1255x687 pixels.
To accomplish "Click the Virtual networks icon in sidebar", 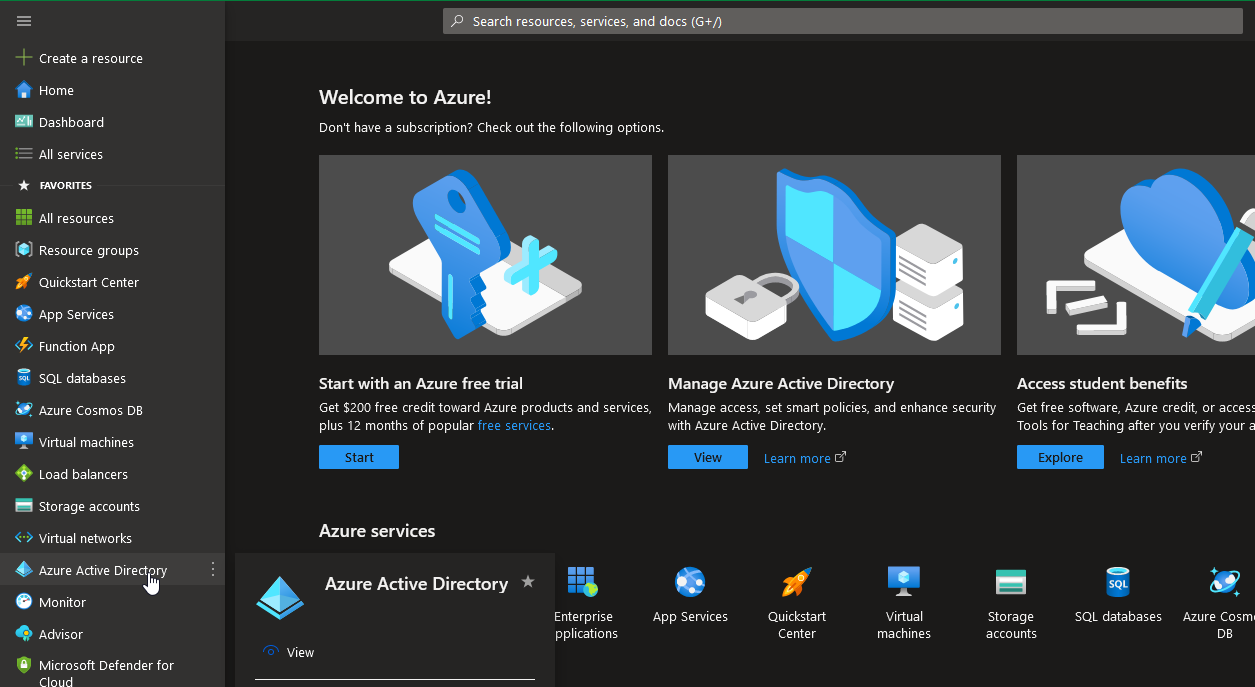I will [24, 538].
